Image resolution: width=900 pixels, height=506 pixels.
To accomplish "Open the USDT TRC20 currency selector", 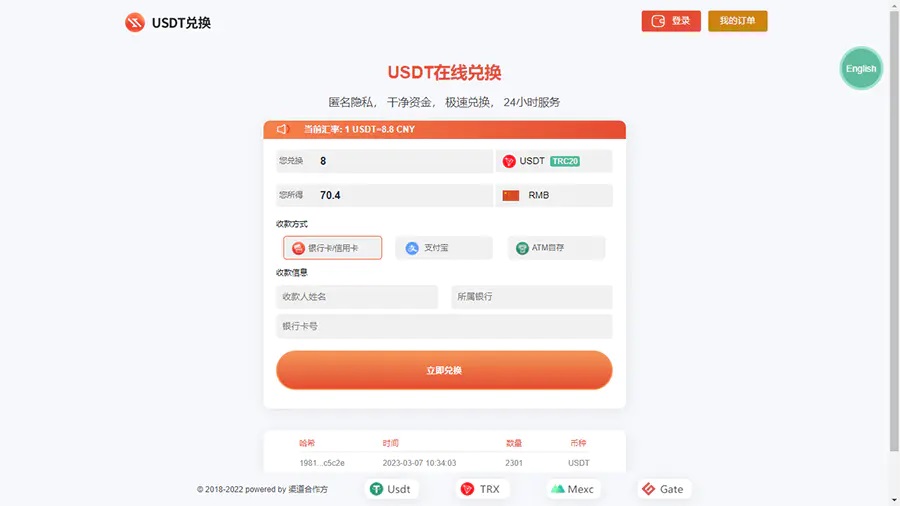I will tap(554, 161).
